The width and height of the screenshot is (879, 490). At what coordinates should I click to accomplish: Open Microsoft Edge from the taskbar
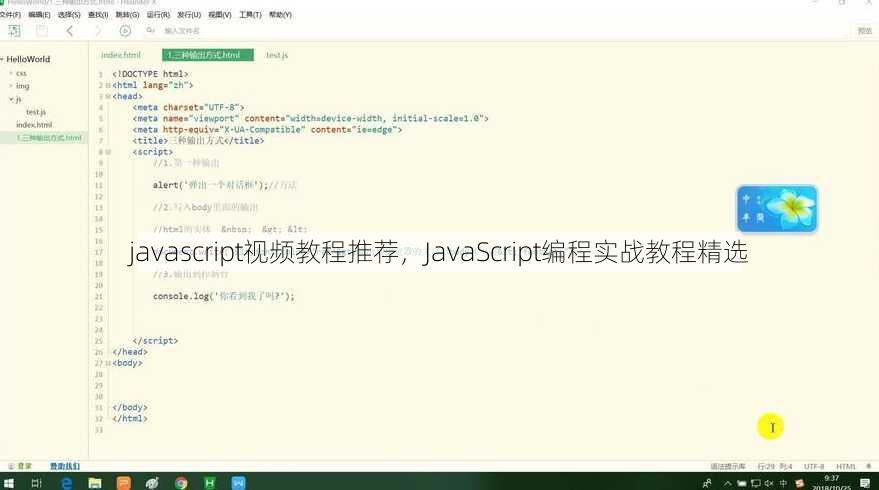coord(66,483)
